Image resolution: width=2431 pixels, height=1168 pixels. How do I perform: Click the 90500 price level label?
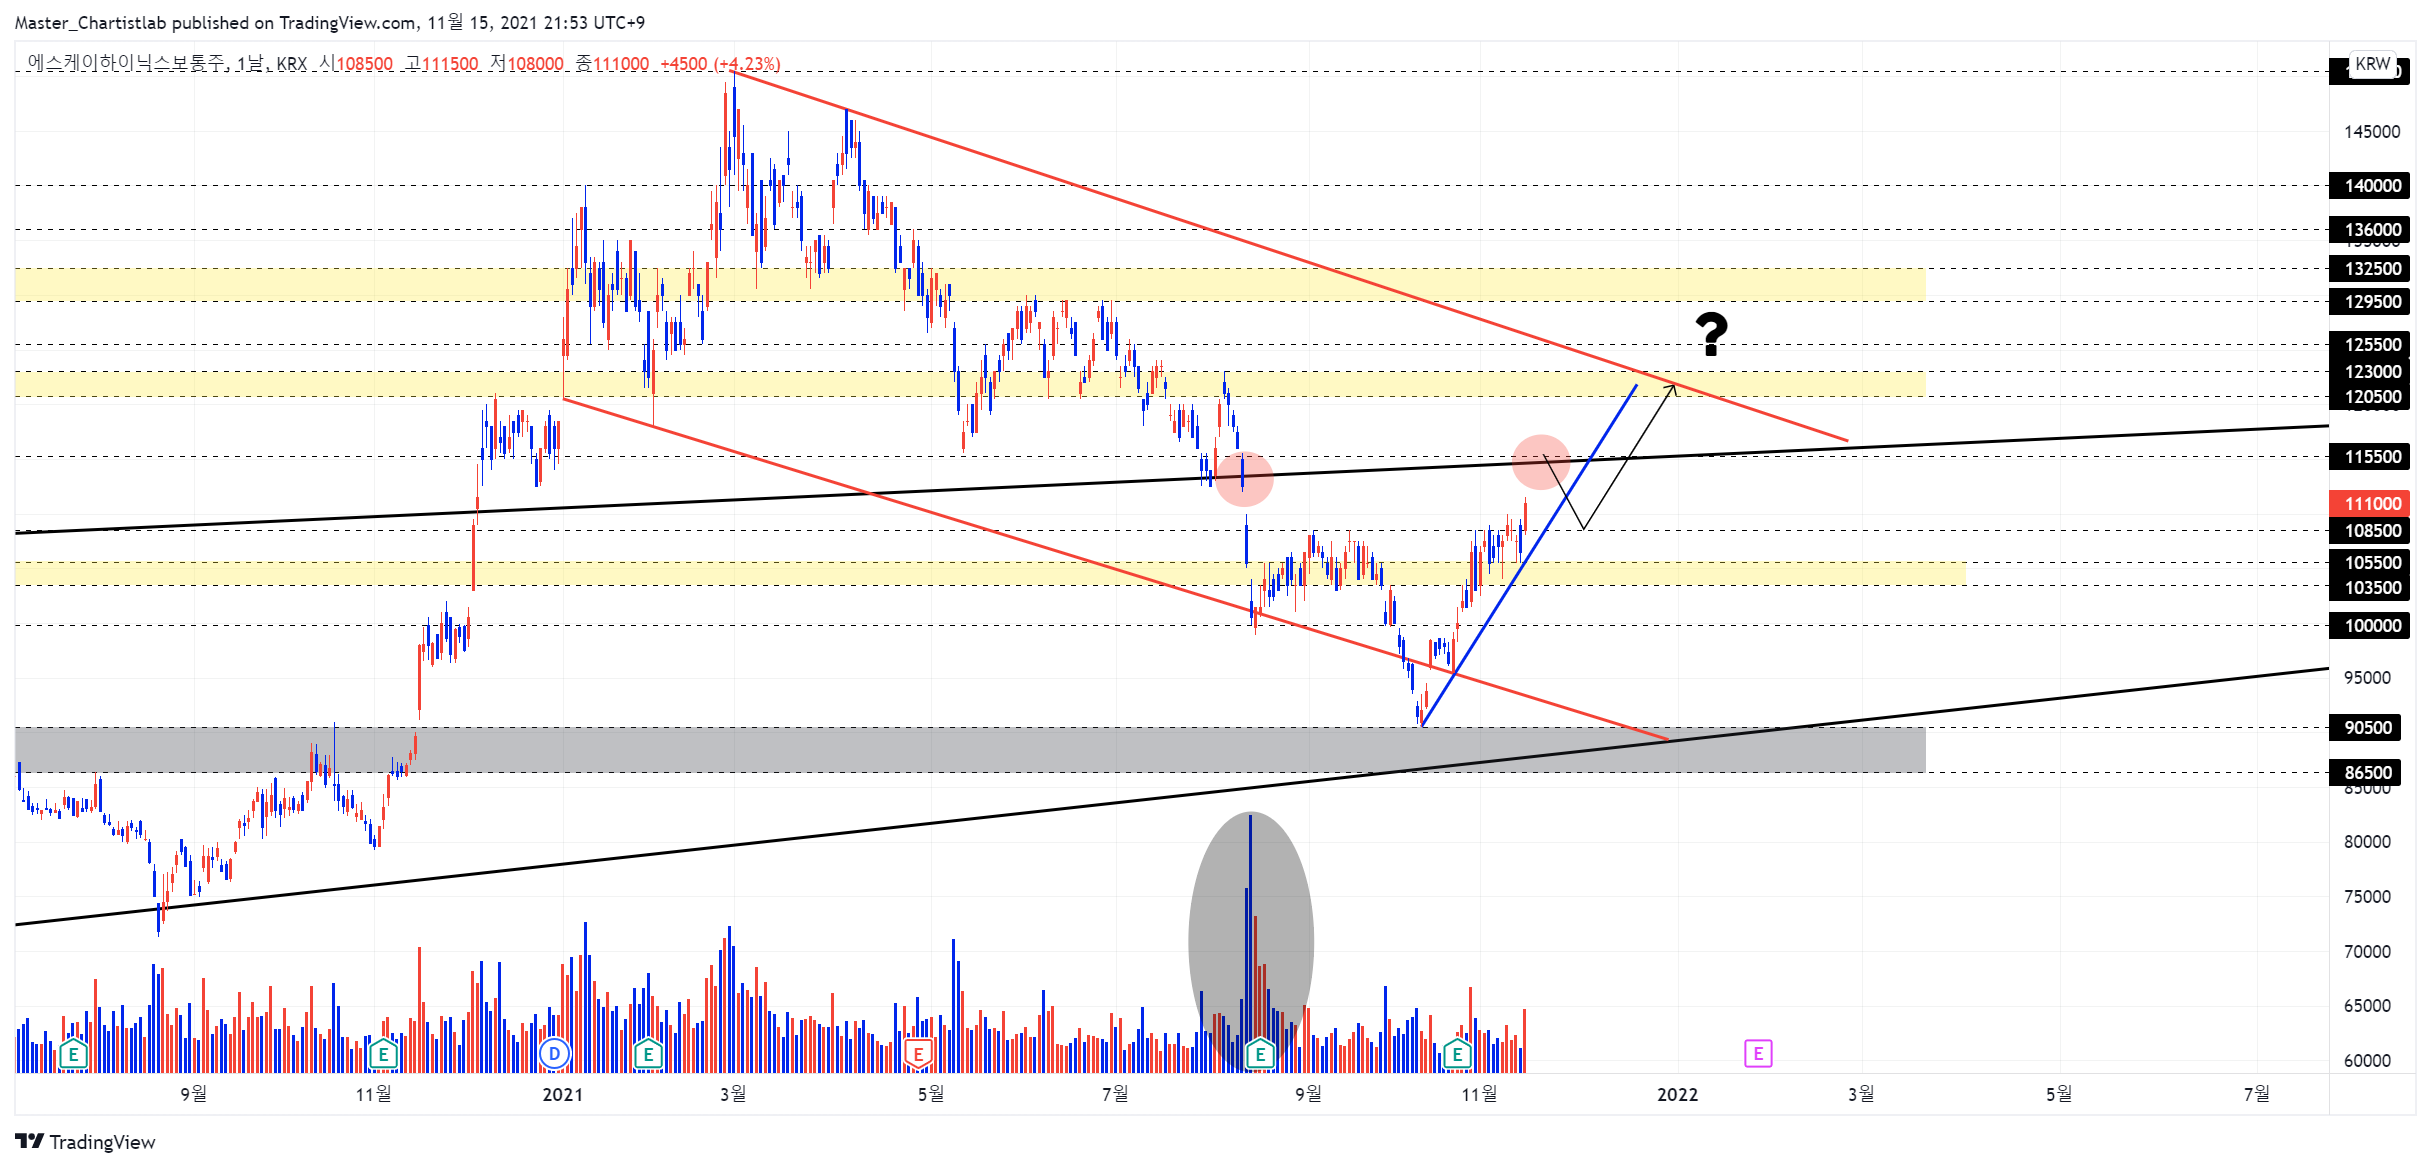point(2364,727)
